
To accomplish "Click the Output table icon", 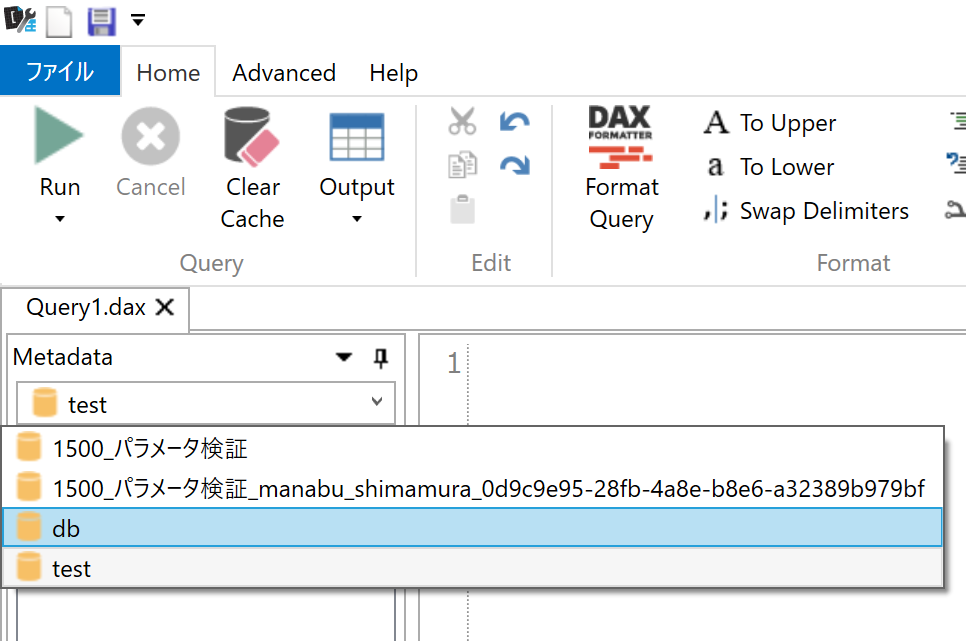I will tap(357, 137).
